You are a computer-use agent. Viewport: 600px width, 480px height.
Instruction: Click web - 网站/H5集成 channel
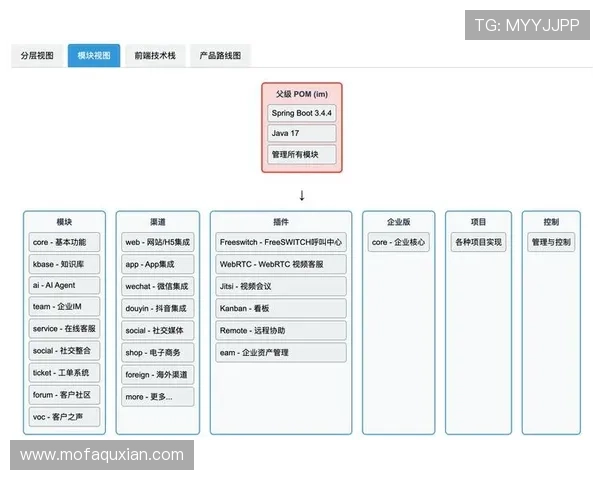pyautogui.click(x=158, y=242)
